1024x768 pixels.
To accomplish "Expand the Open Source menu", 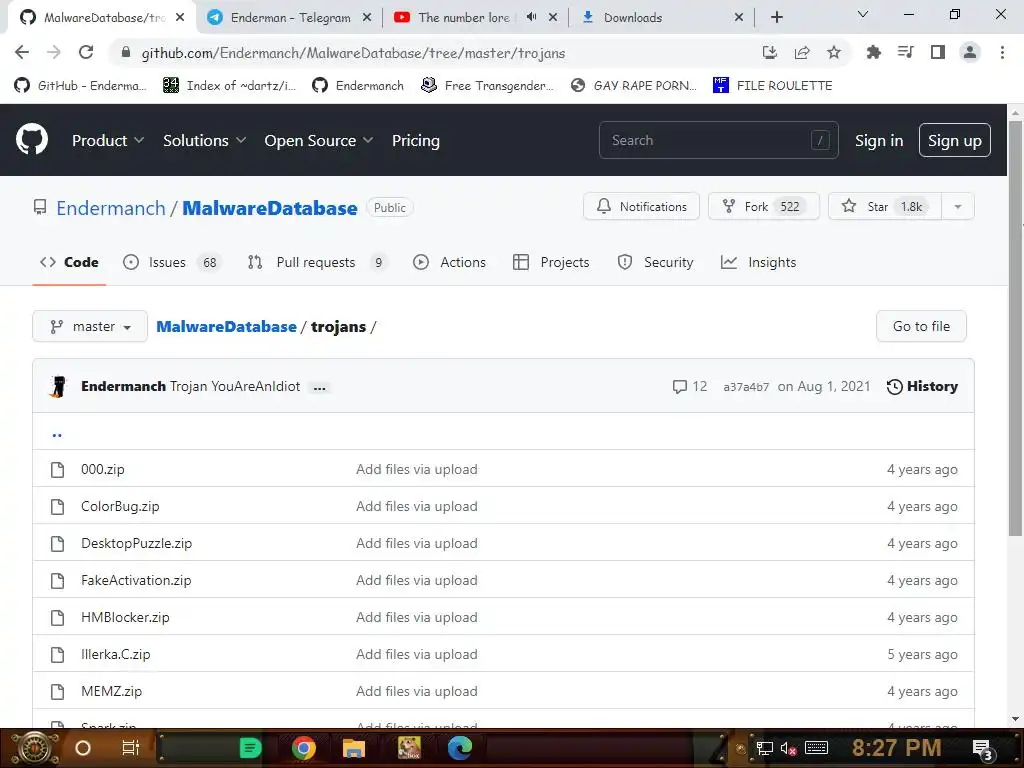I will coord(319,140).
